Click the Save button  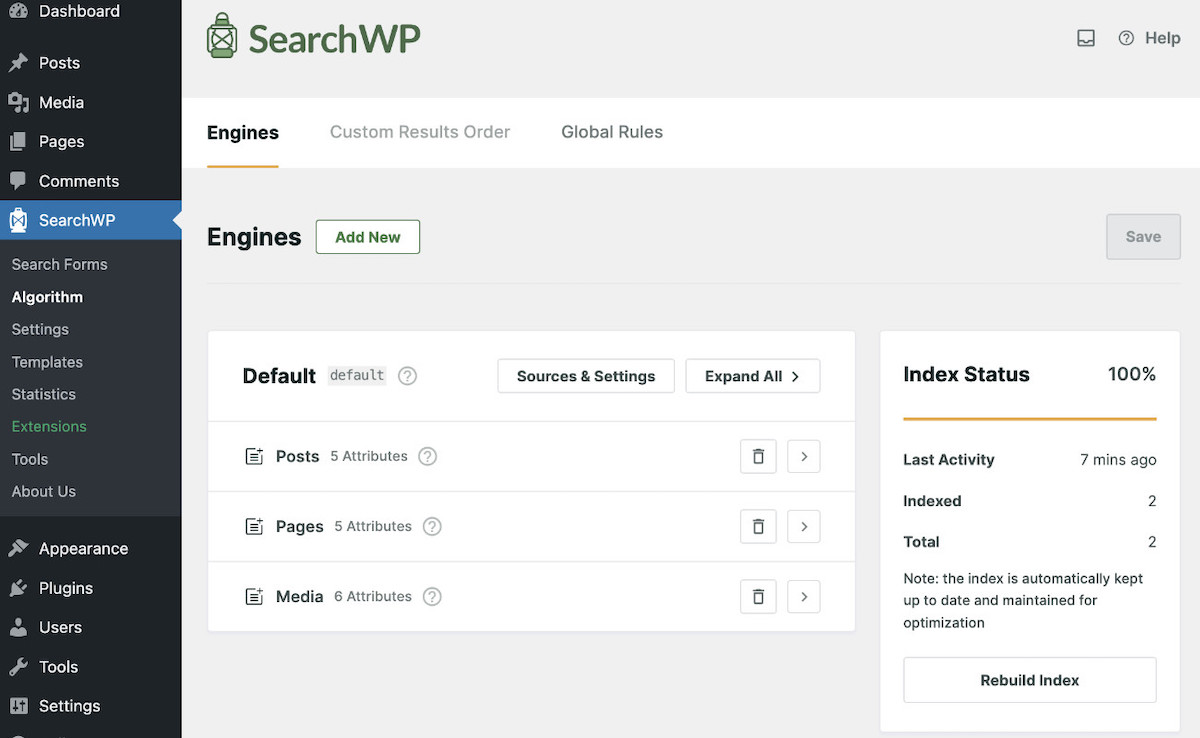pos(1143,237)
